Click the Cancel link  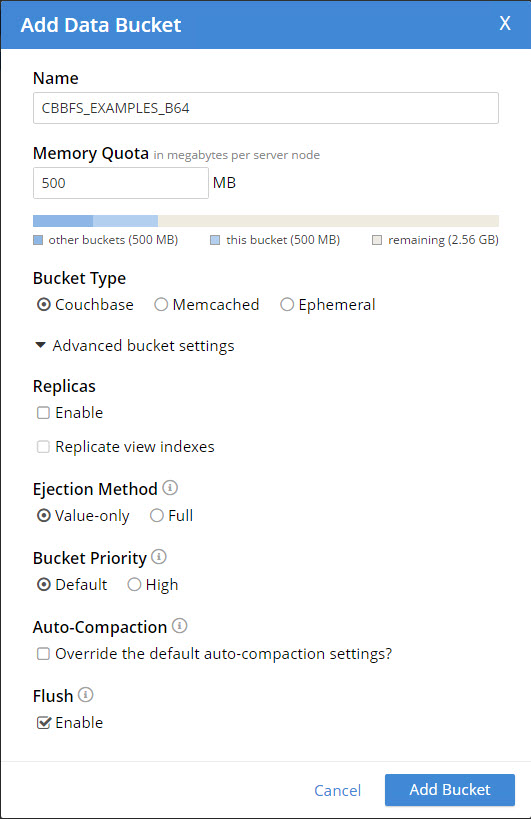337,790
